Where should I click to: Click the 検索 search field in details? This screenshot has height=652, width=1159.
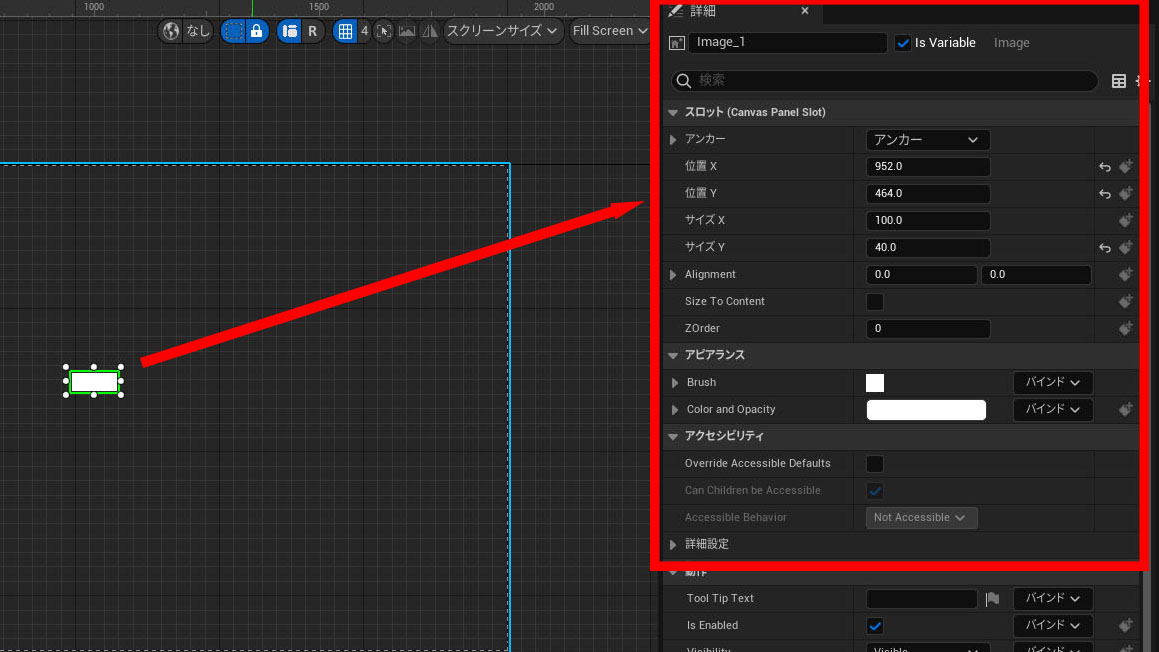[x=885, y=81]
